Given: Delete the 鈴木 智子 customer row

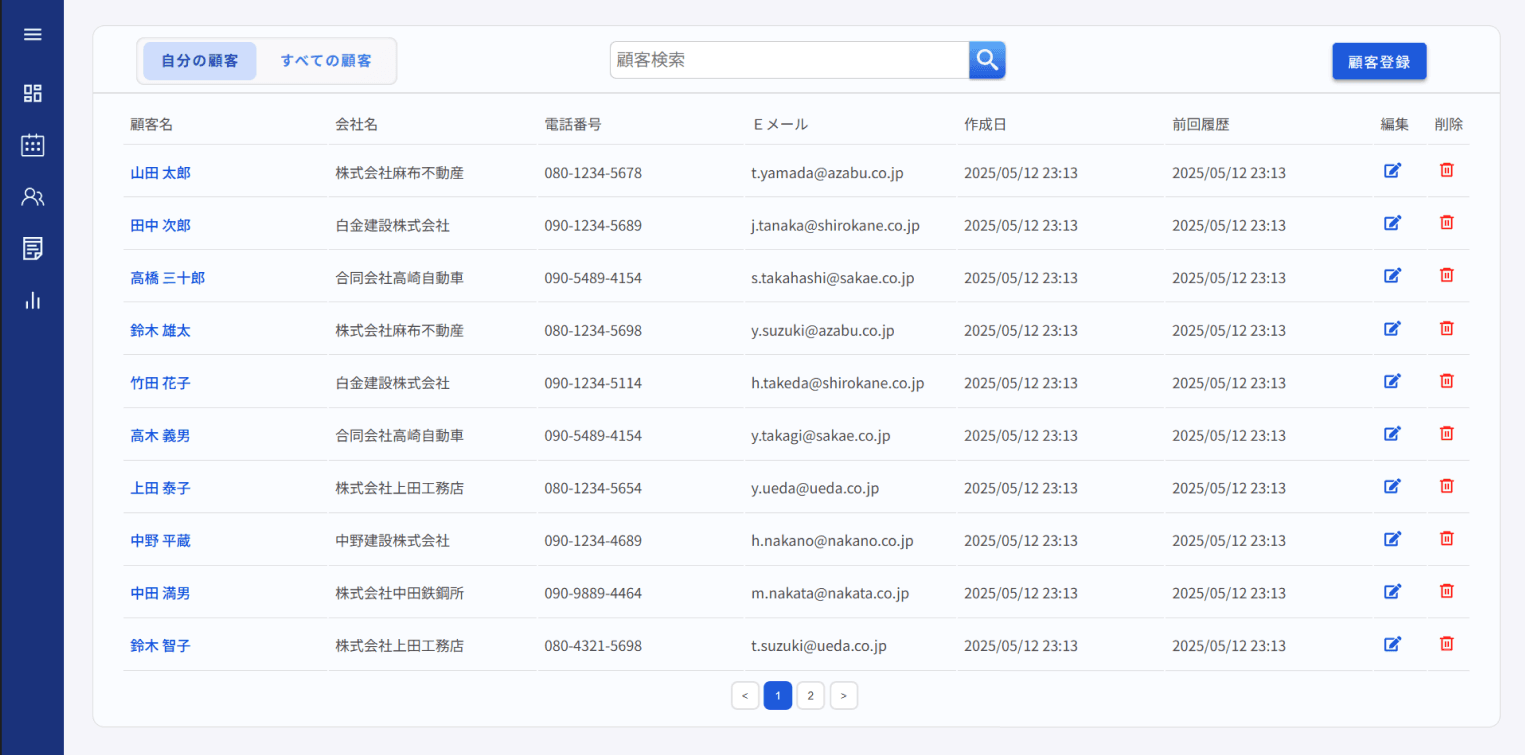Looking at the screenshot, I should [1446, 644].
